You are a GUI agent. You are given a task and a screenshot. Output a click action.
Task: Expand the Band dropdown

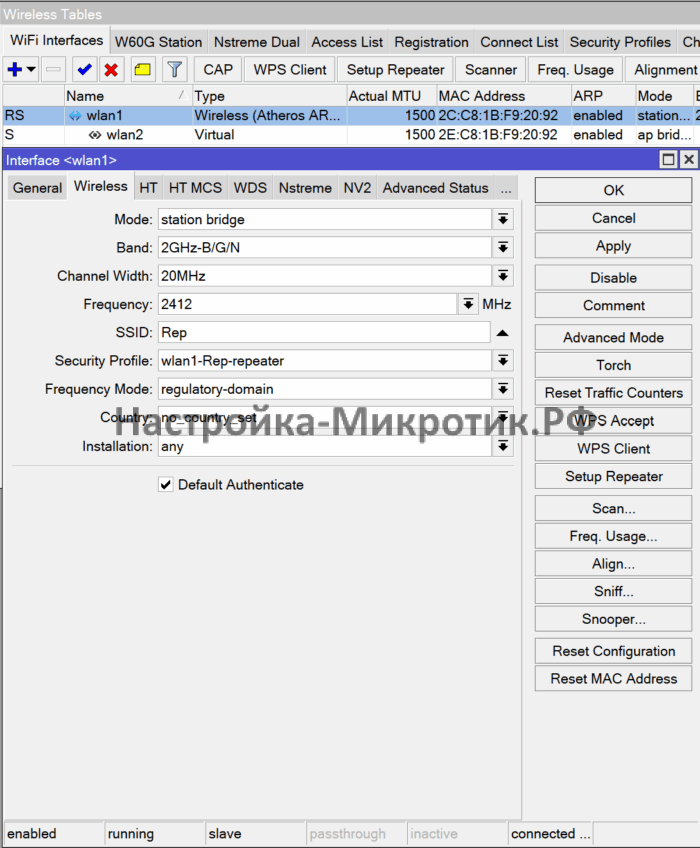[503, 247]
